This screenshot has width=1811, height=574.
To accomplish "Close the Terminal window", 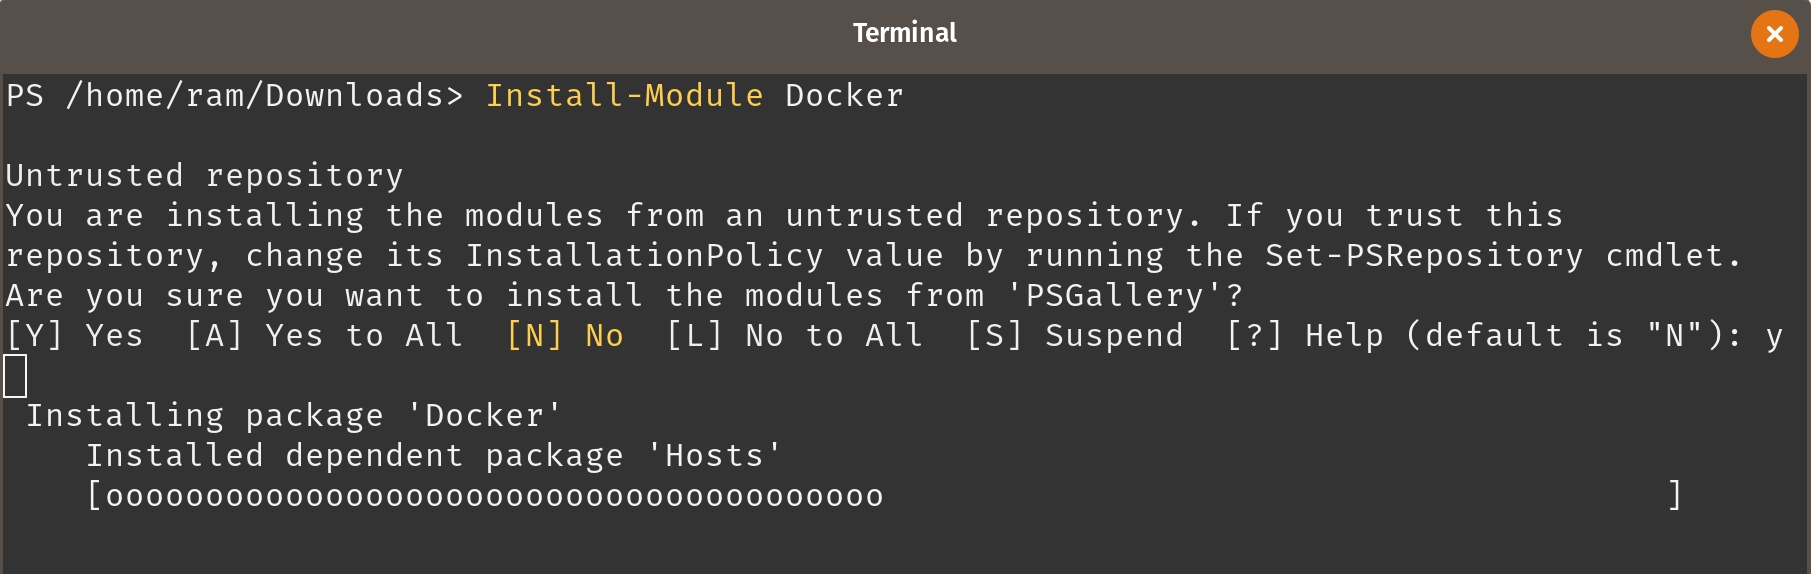I will coord(1774,34).
